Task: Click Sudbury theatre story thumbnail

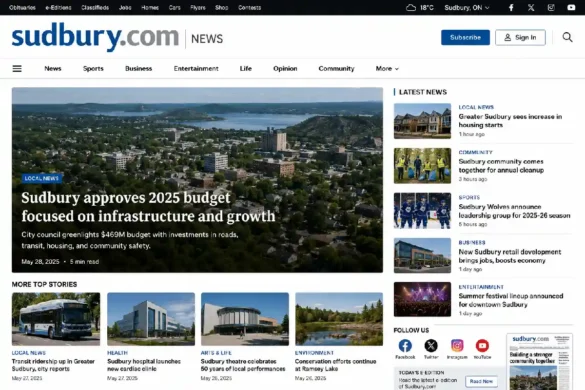Action: click(245, 319)
